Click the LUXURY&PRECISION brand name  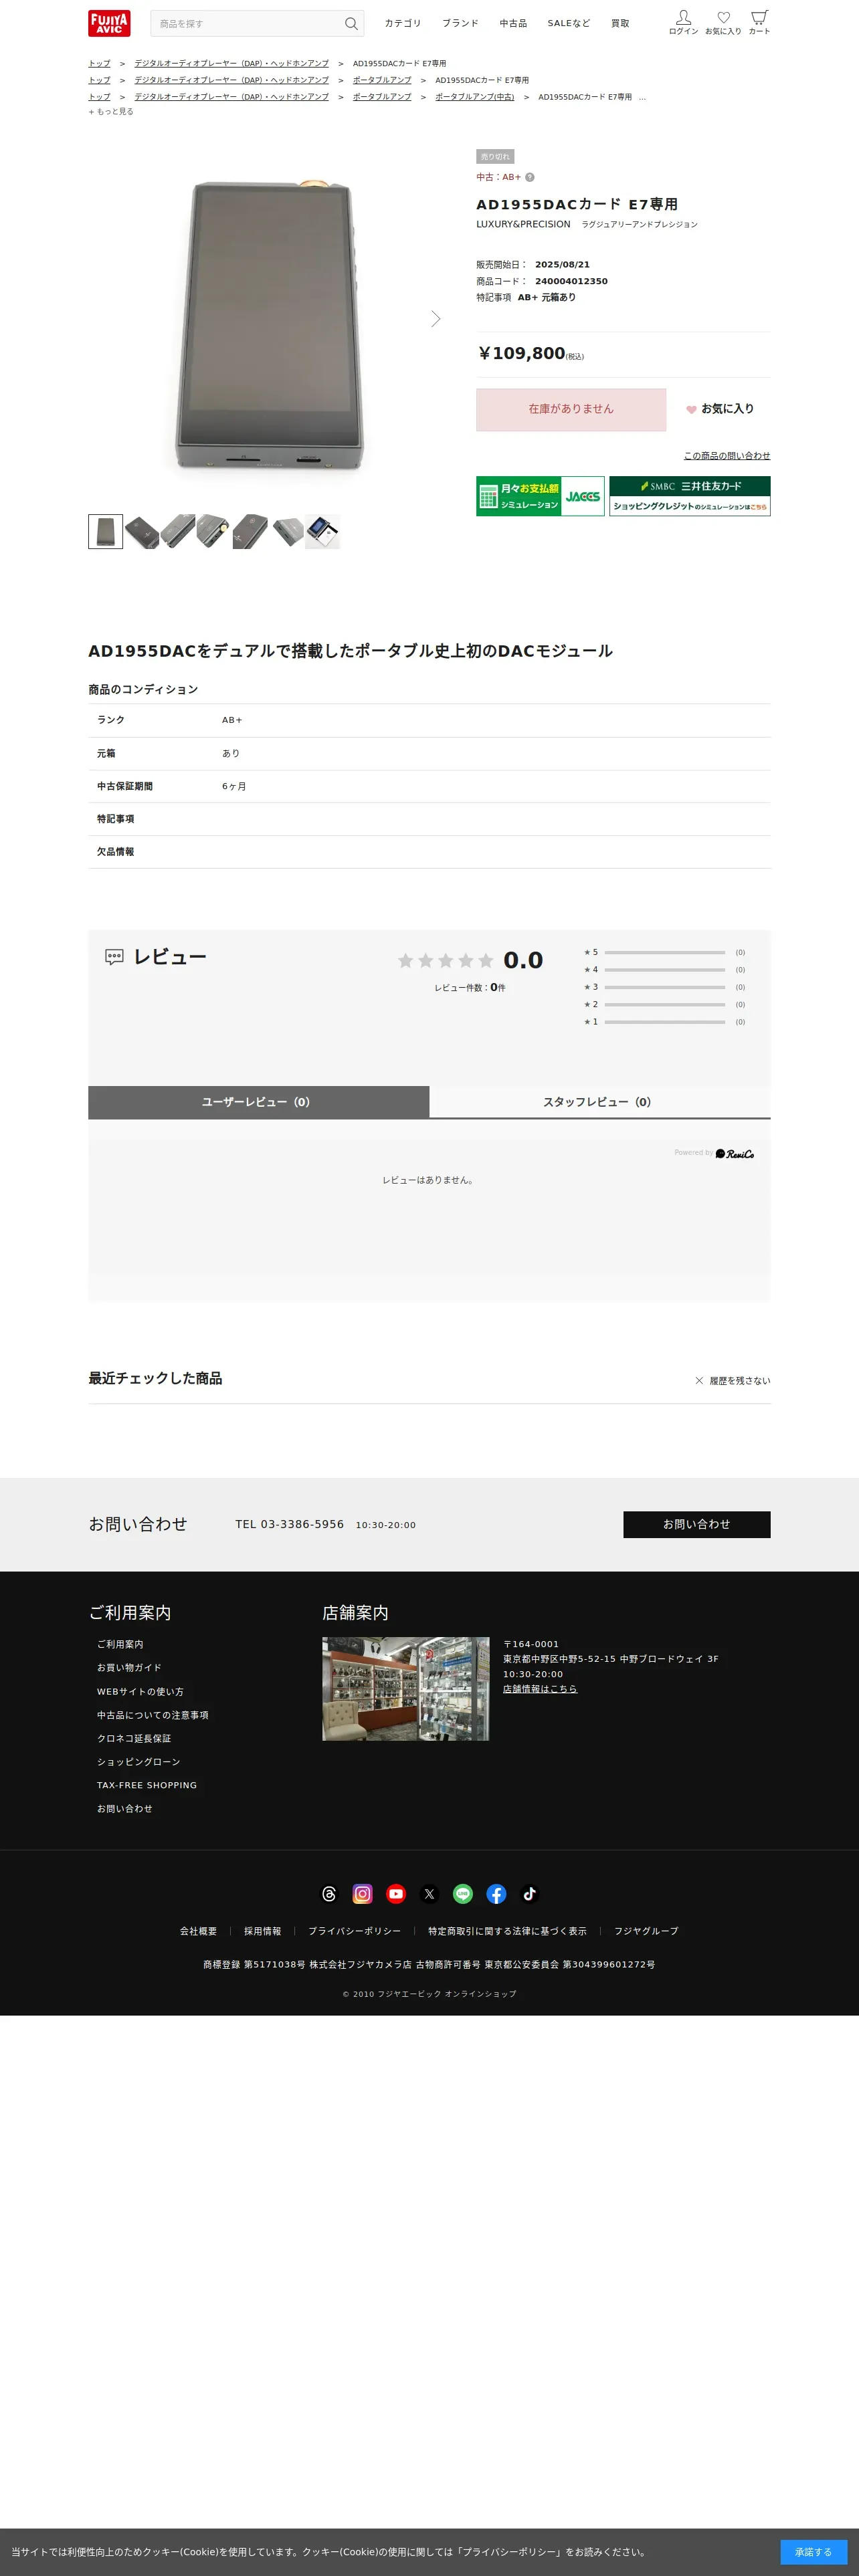point(523,224)
